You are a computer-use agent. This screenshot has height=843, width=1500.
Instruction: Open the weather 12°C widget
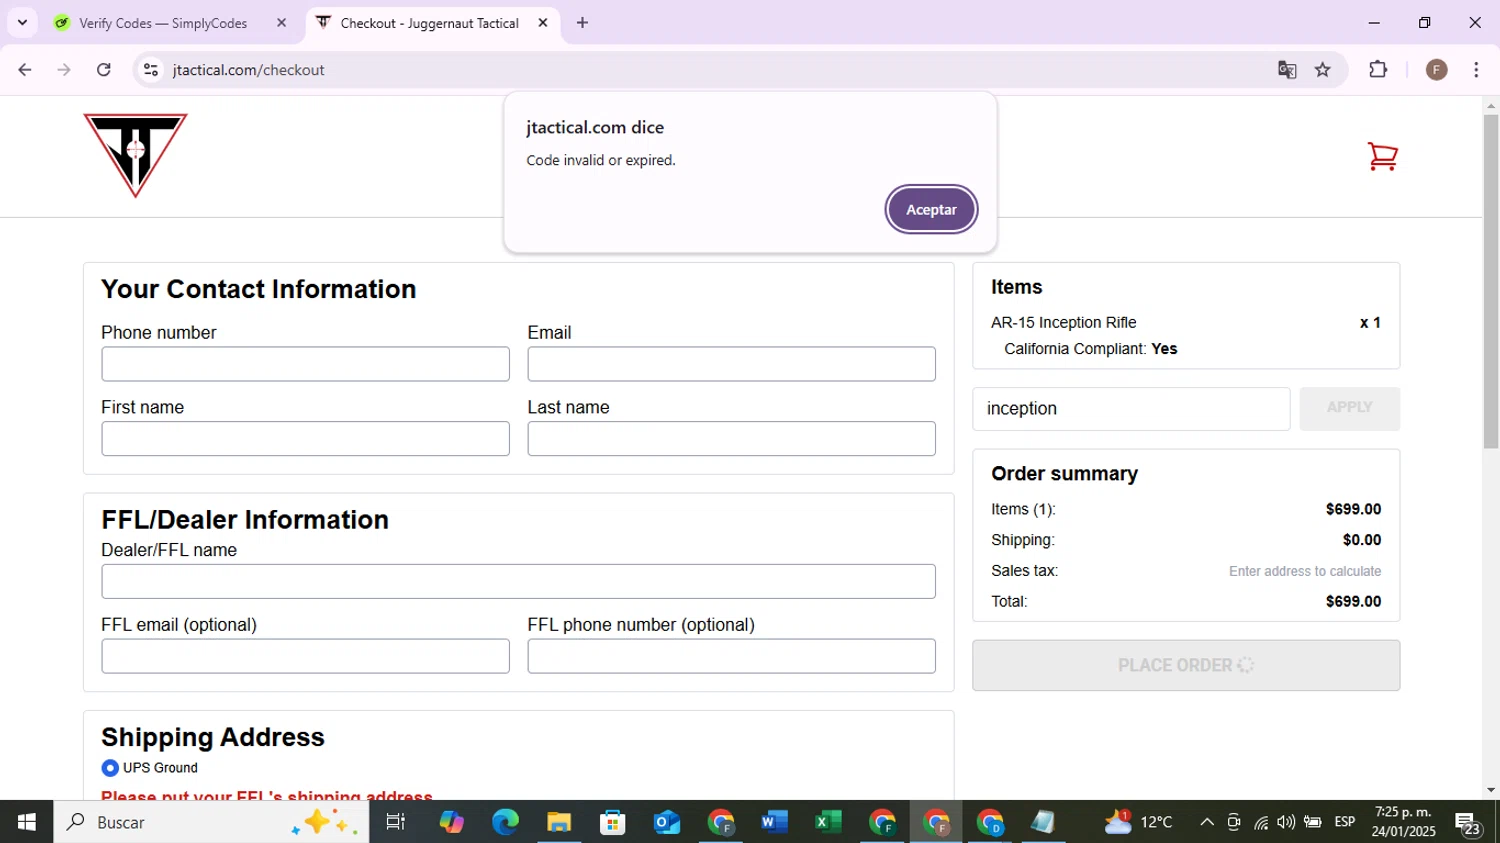[1139, 822]
